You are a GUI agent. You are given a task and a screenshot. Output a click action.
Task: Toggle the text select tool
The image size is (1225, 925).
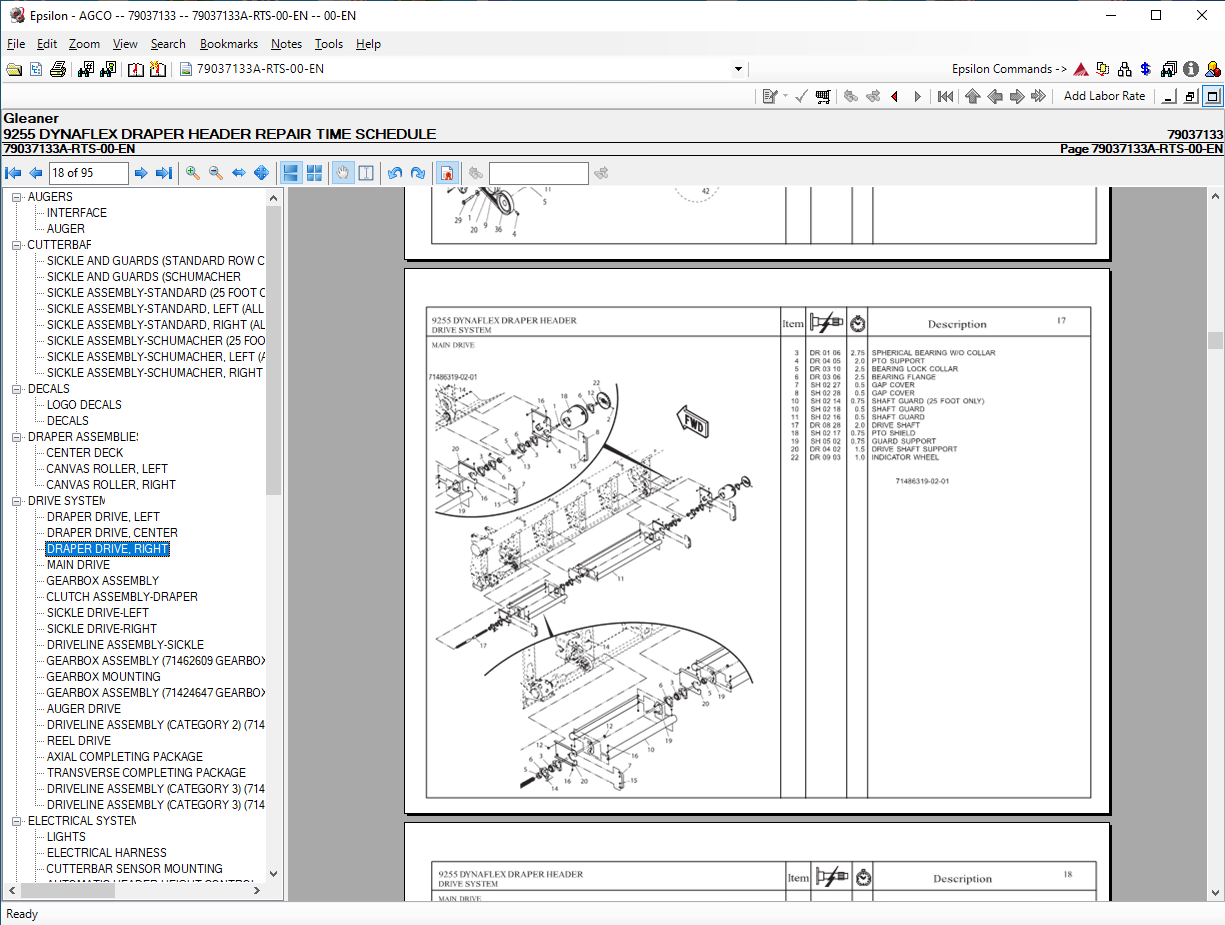366,173
